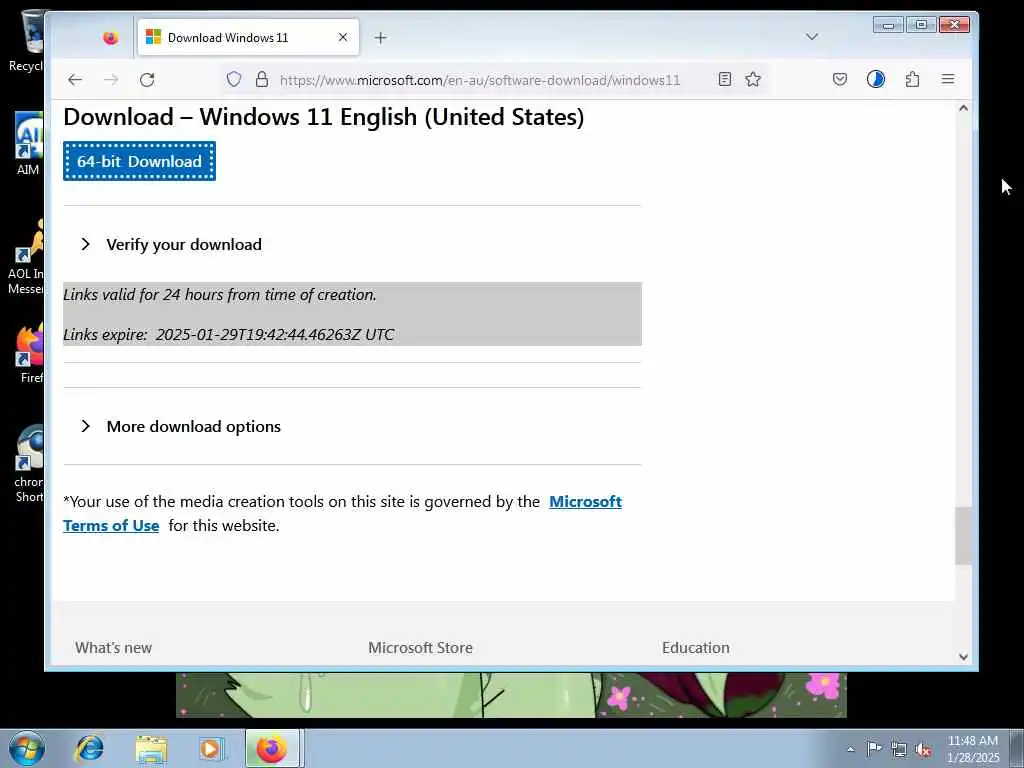Click the padlock site security icon
Viewport: 1024px width, 768px height.
pos(262,80)
